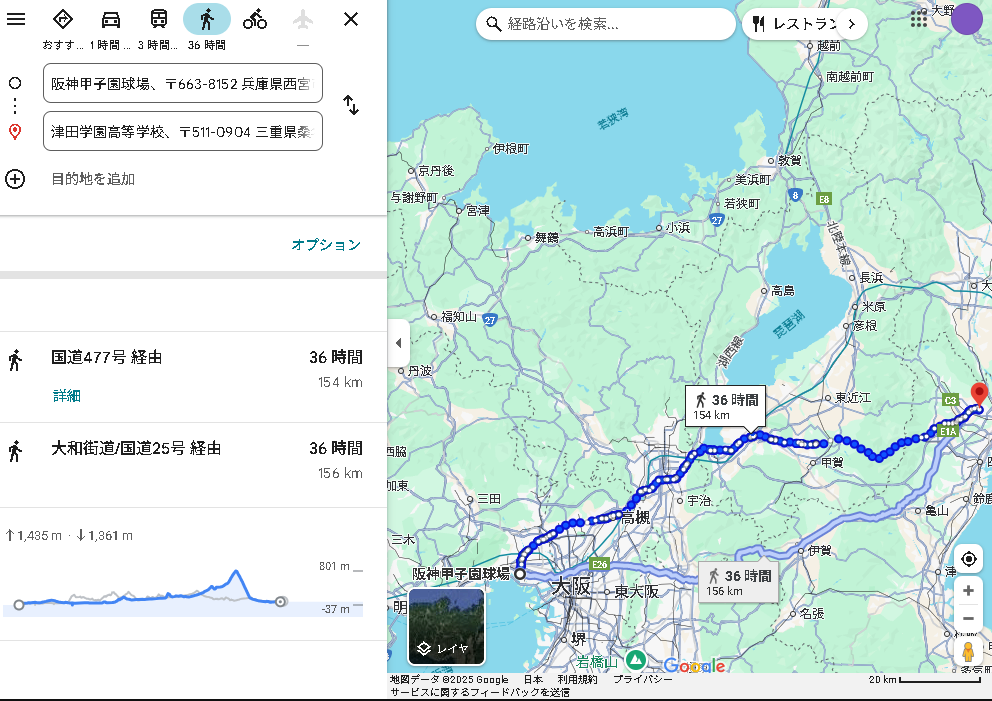Click the 名張 label on map
The width and height of the screenshot is (992, 701).
[812, 614]
